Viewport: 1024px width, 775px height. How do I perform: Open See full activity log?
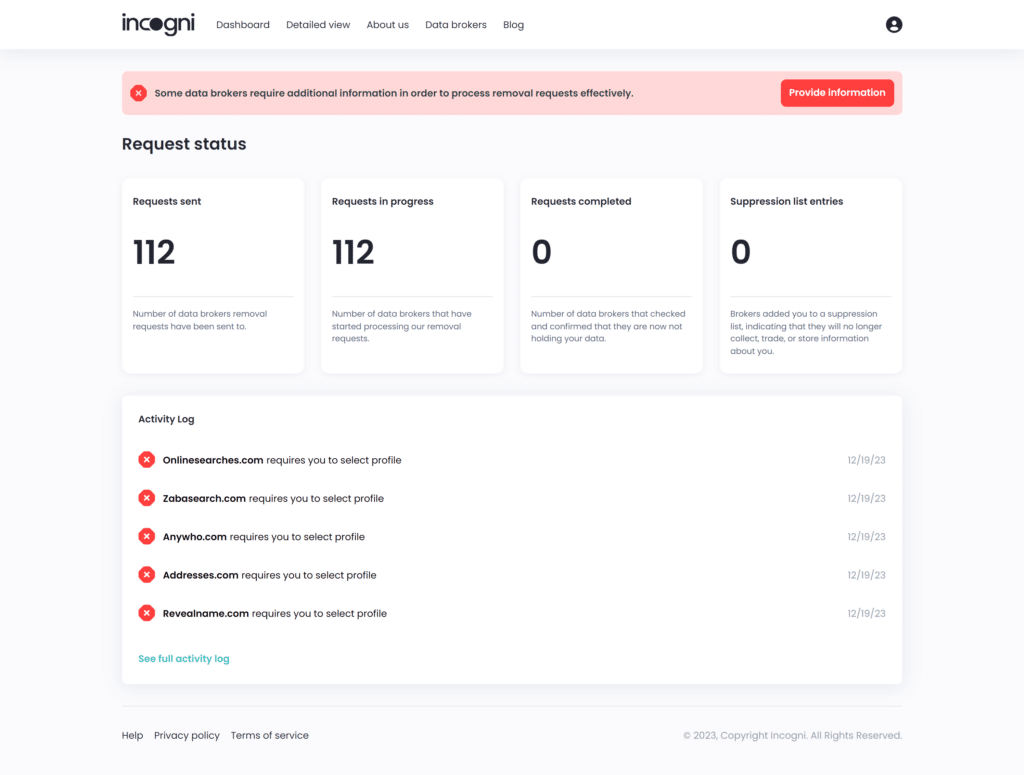click(x=184, y=659)
